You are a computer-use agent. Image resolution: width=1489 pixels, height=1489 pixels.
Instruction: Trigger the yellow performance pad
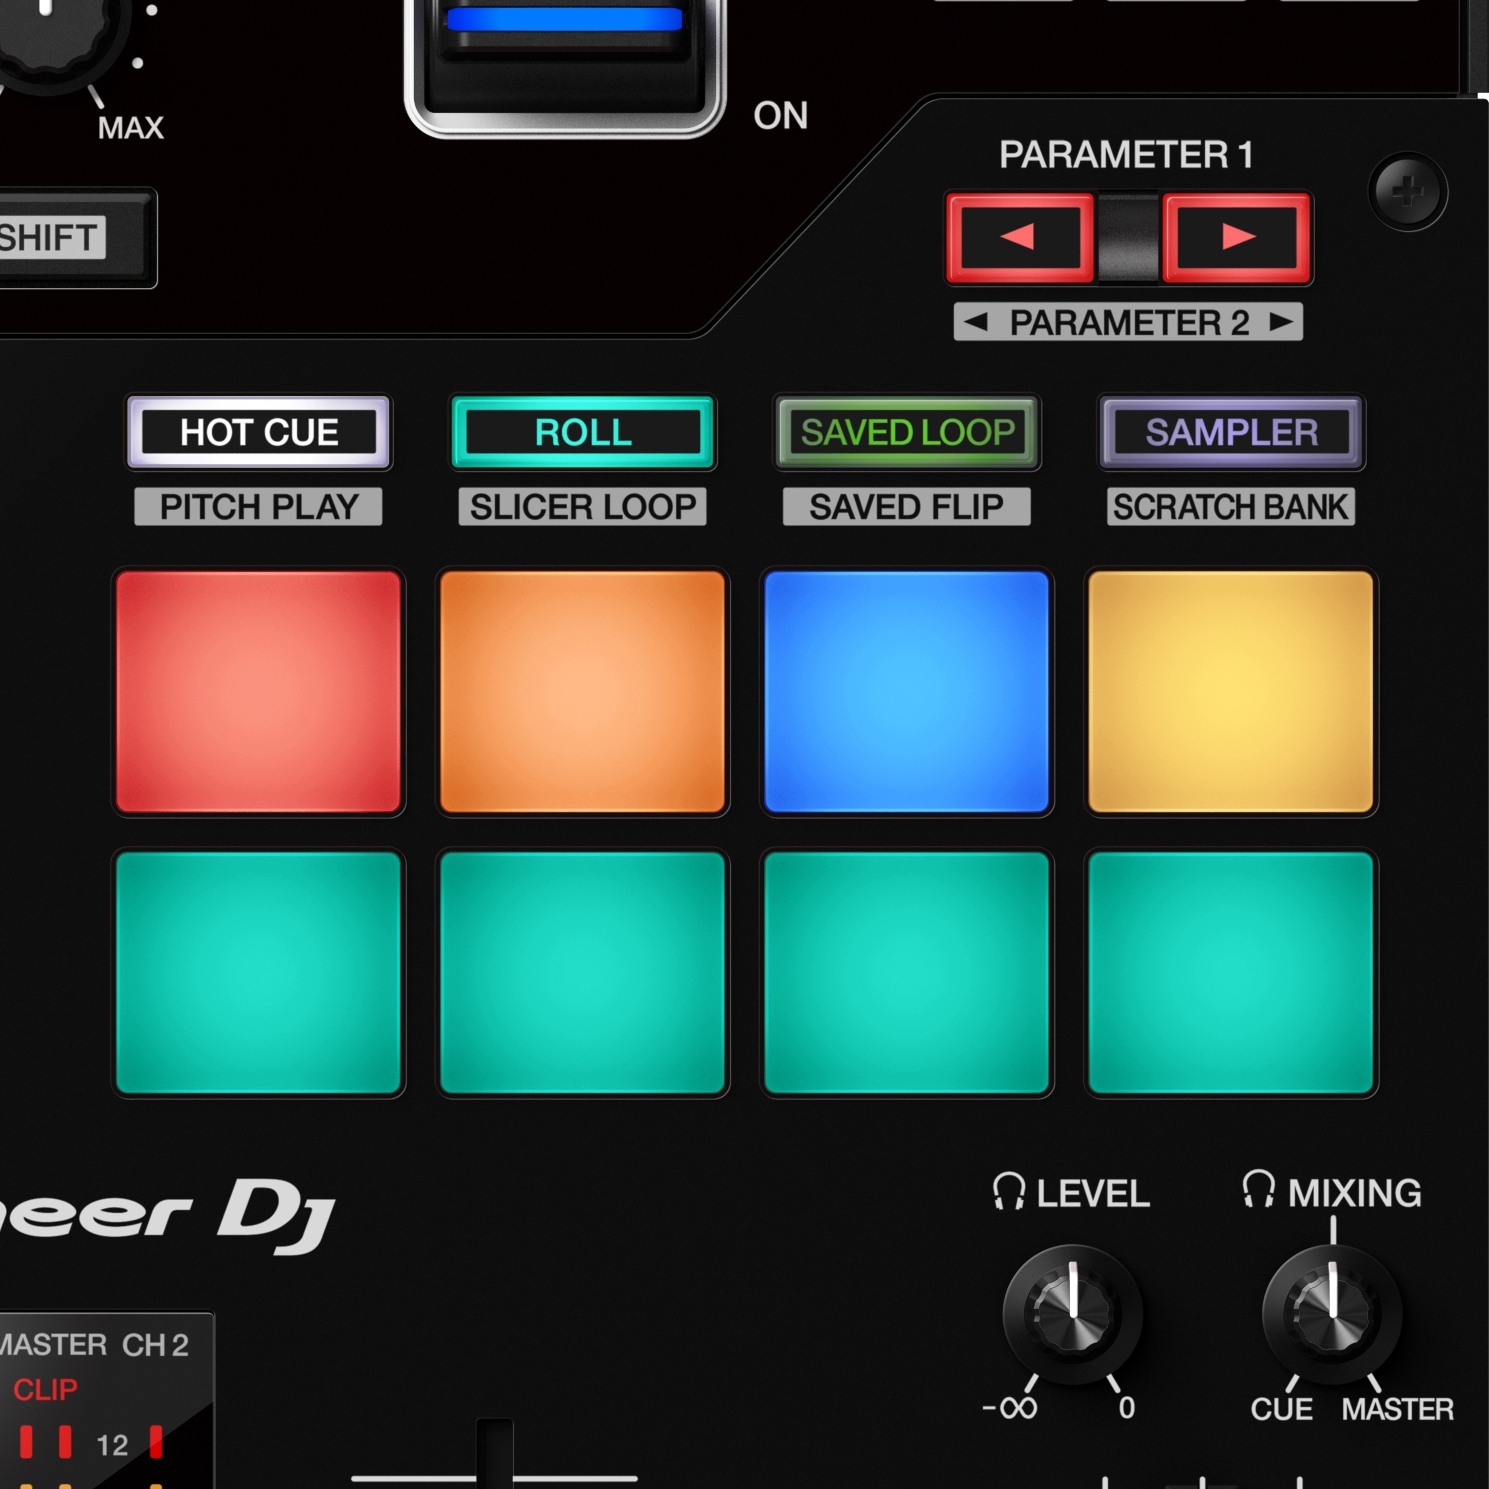(x=1230, y=691)
